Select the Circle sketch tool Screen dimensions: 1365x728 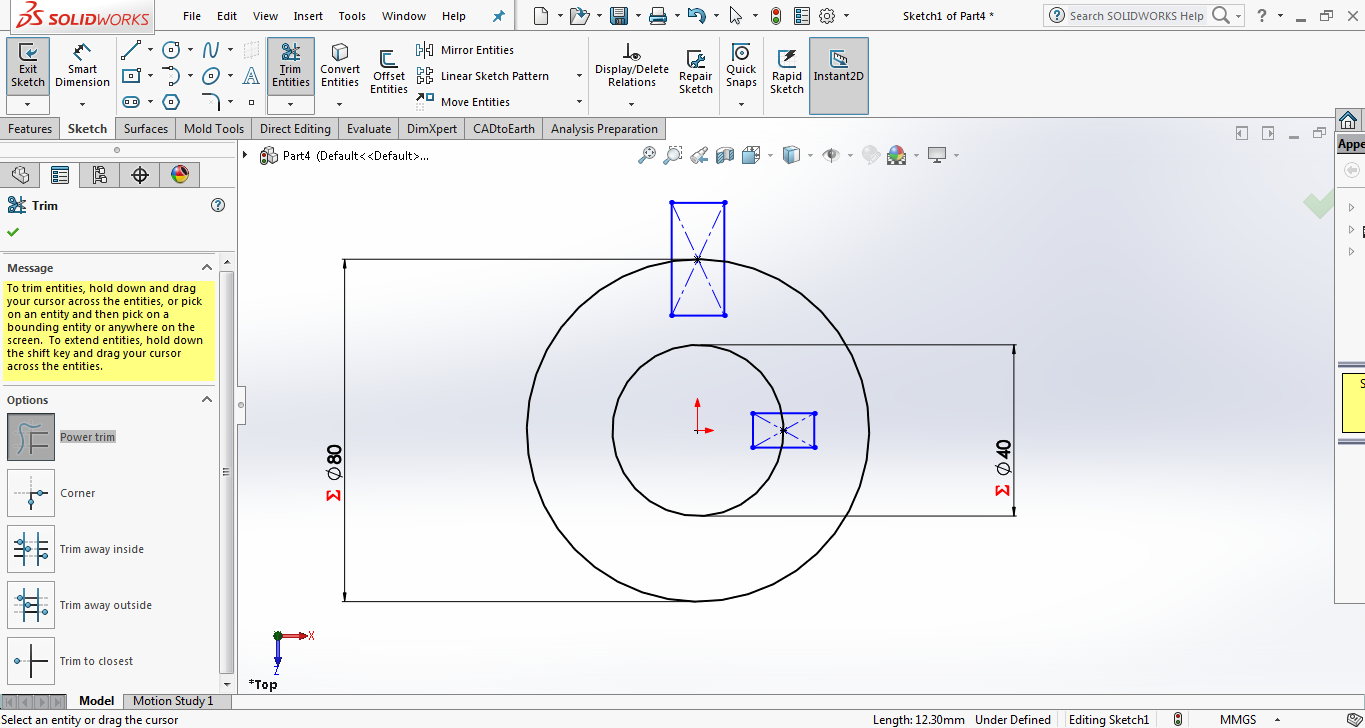[171, 50]
